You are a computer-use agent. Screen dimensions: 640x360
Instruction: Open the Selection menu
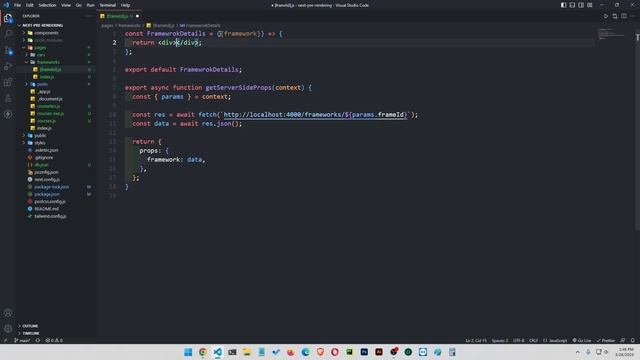pyautogui.click(x=47, y=5)
